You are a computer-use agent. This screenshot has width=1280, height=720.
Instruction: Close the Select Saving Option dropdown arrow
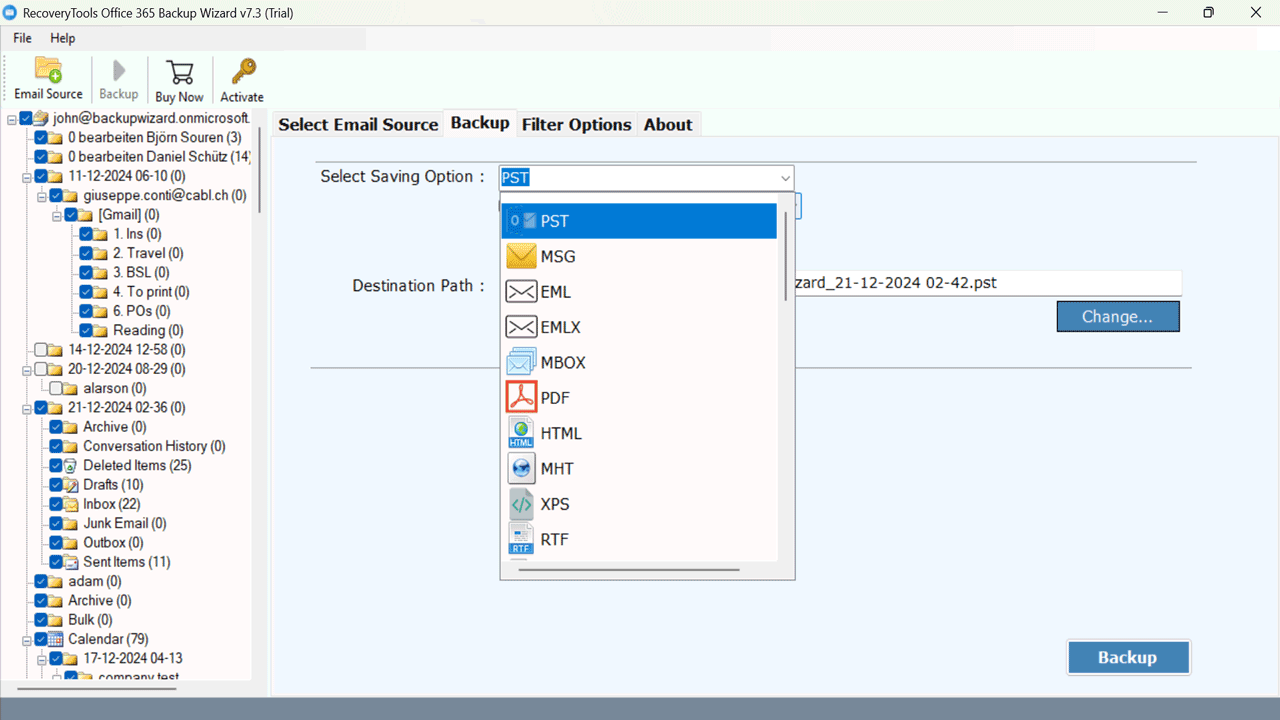pos(785,178)
